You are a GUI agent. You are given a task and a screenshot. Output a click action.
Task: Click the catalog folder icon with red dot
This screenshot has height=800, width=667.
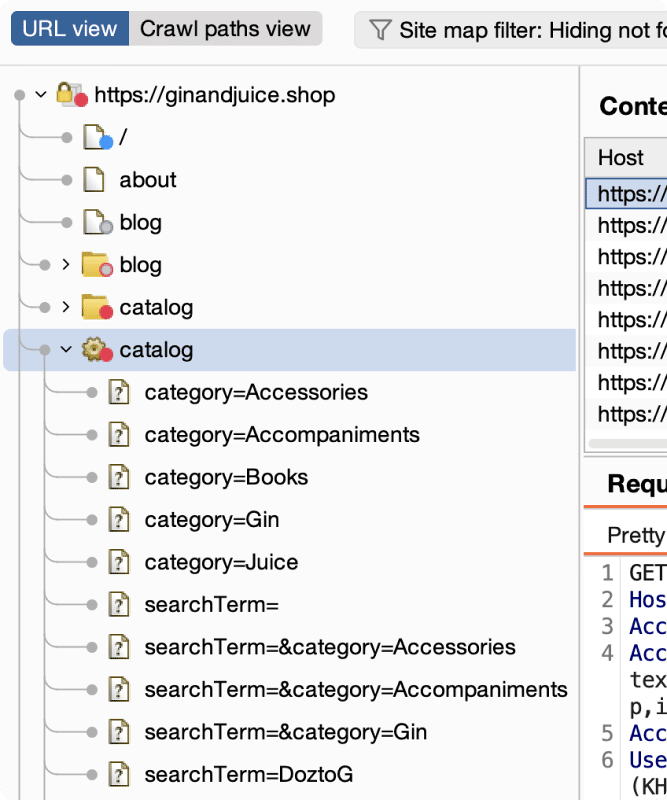pos(95,307)
